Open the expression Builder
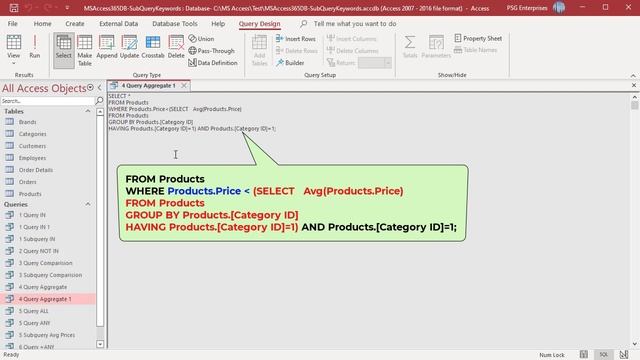 click(290, 63)
